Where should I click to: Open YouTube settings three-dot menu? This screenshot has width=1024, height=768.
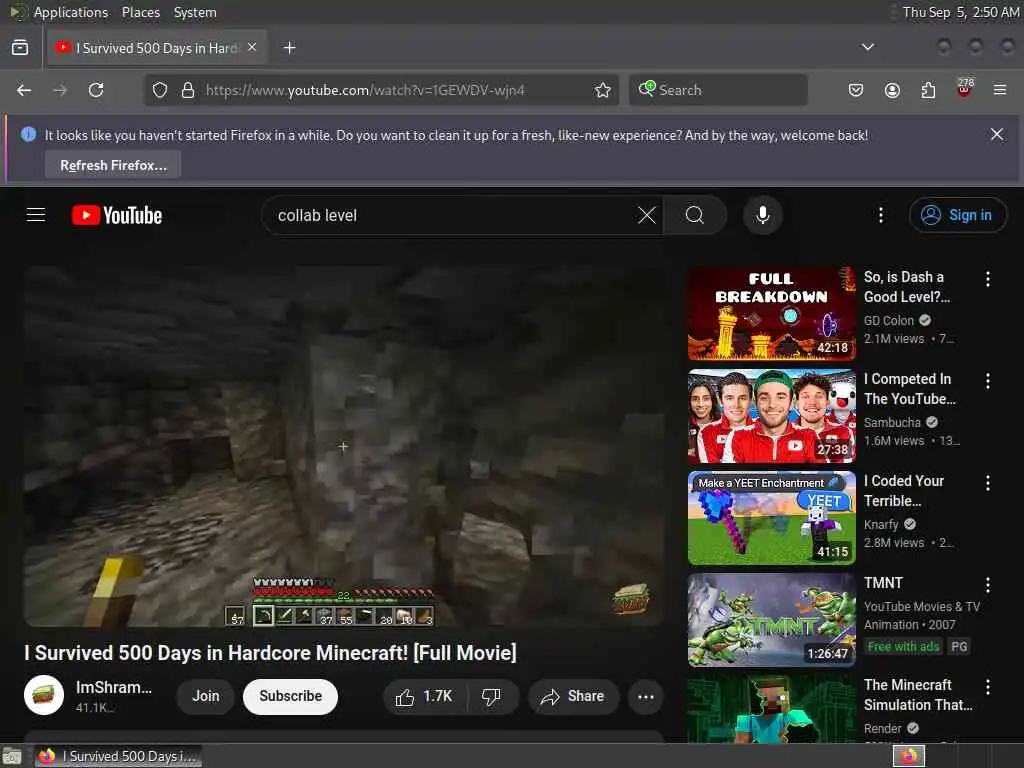click(881, 215)
